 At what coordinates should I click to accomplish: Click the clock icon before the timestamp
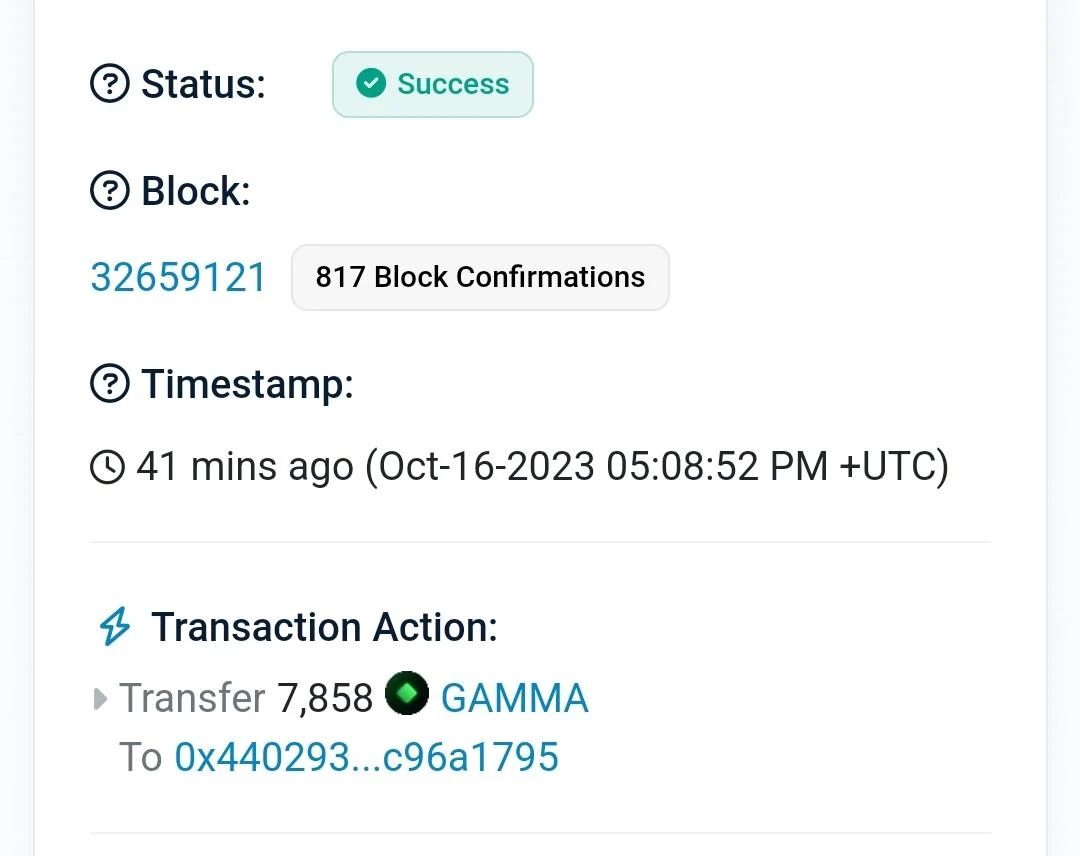(x=107, y=466)
